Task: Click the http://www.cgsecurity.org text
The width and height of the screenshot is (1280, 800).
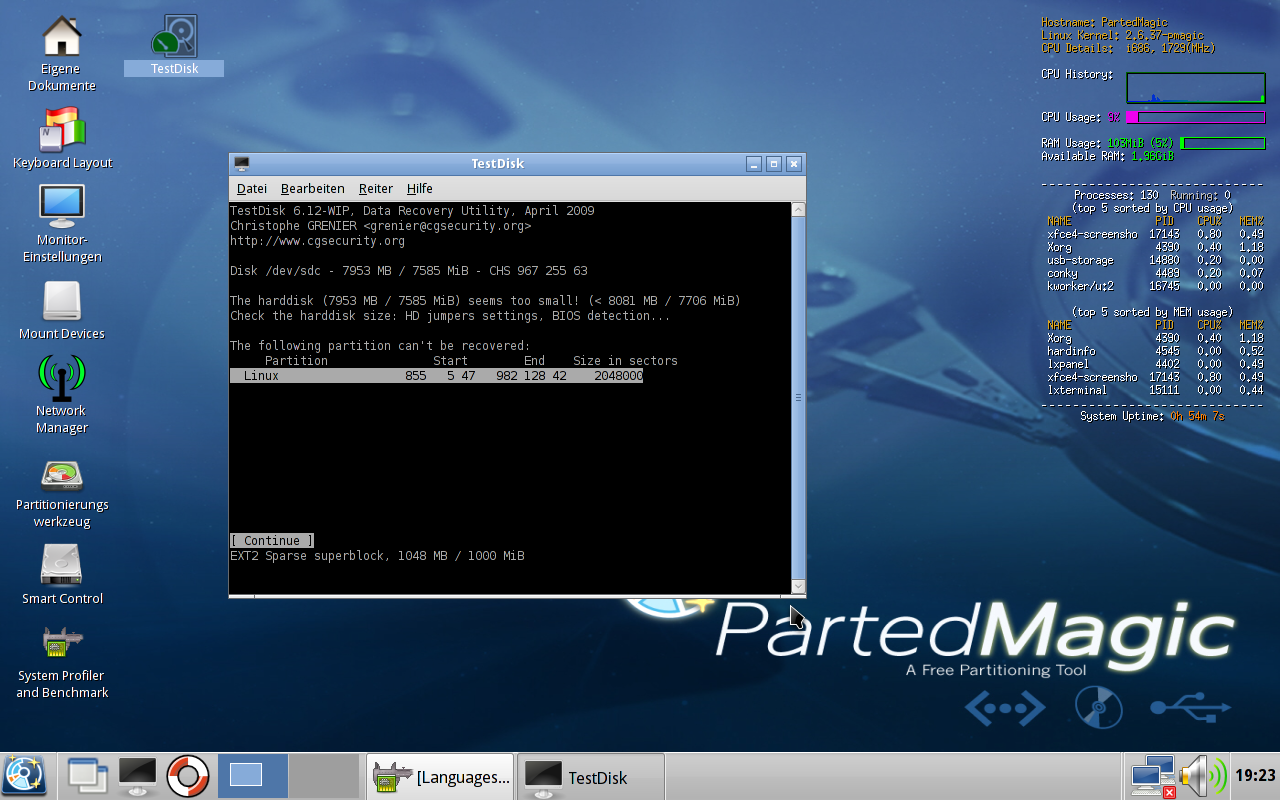Action: pos(317,241)
